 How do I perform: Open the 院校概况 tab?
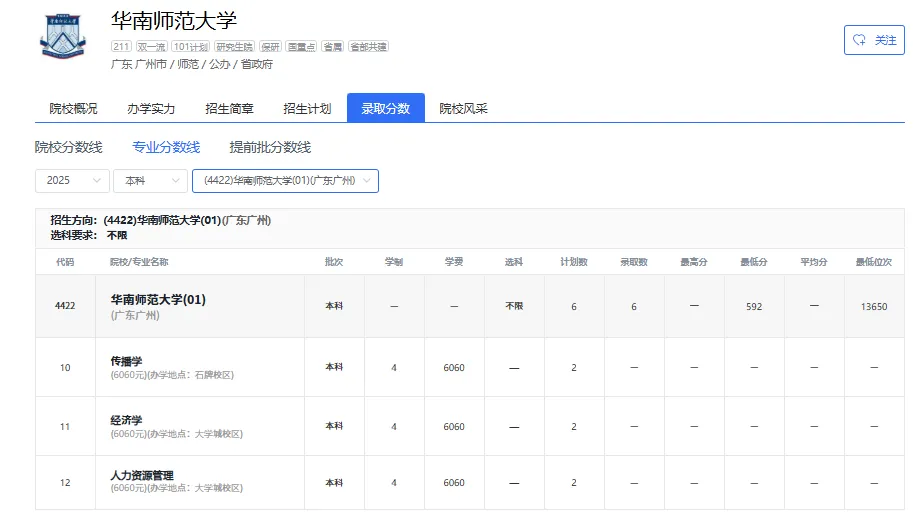coord(73,108)
